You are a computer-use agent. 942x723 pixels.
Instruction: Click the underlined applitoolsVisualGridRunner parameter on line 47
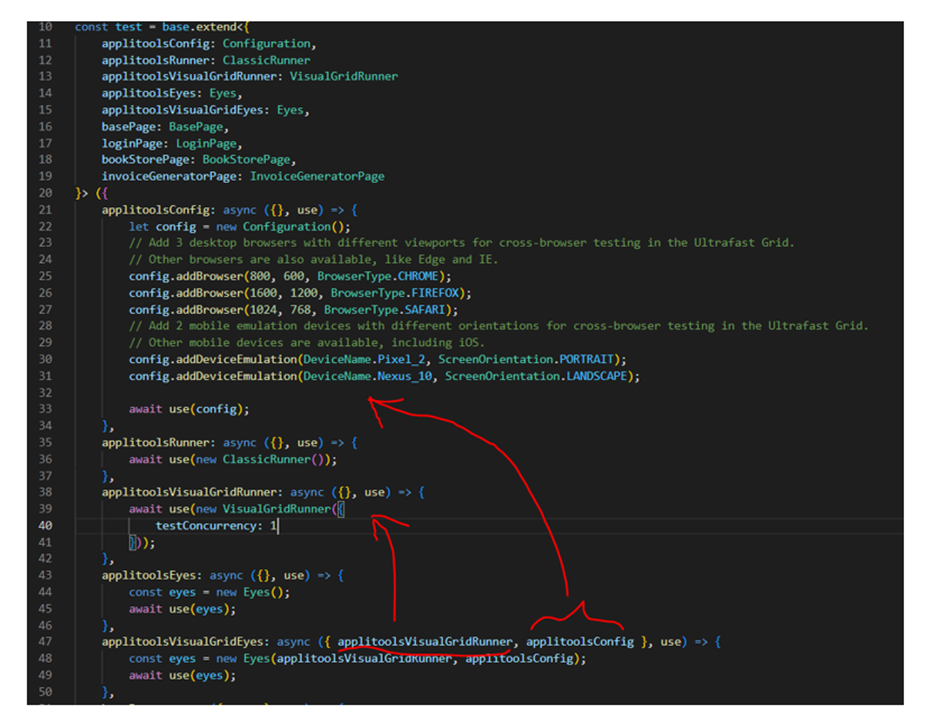point(426,641)
